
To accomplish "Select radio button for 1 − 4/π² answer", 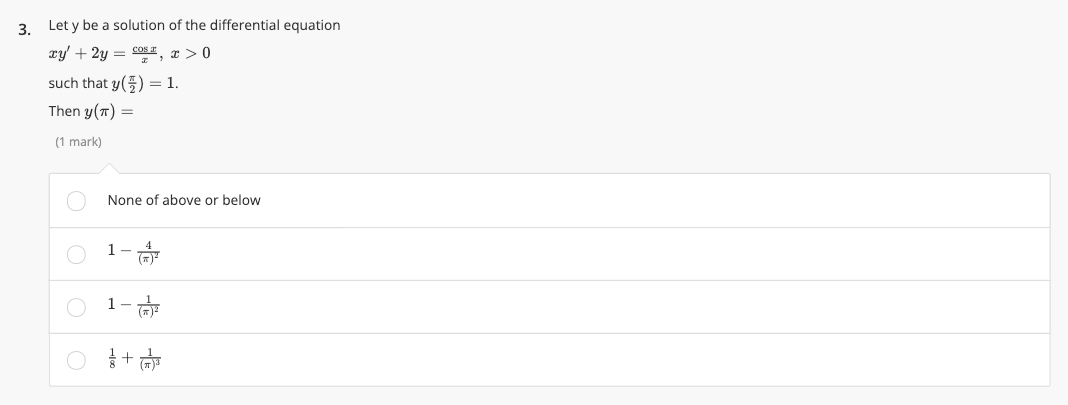I will (78, 254).
